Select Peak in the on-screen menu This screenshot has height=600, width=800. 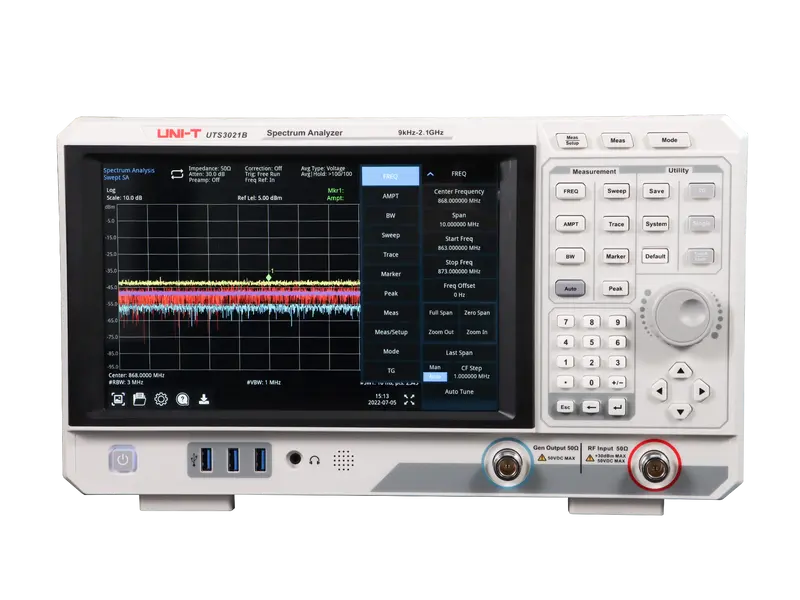390,293
